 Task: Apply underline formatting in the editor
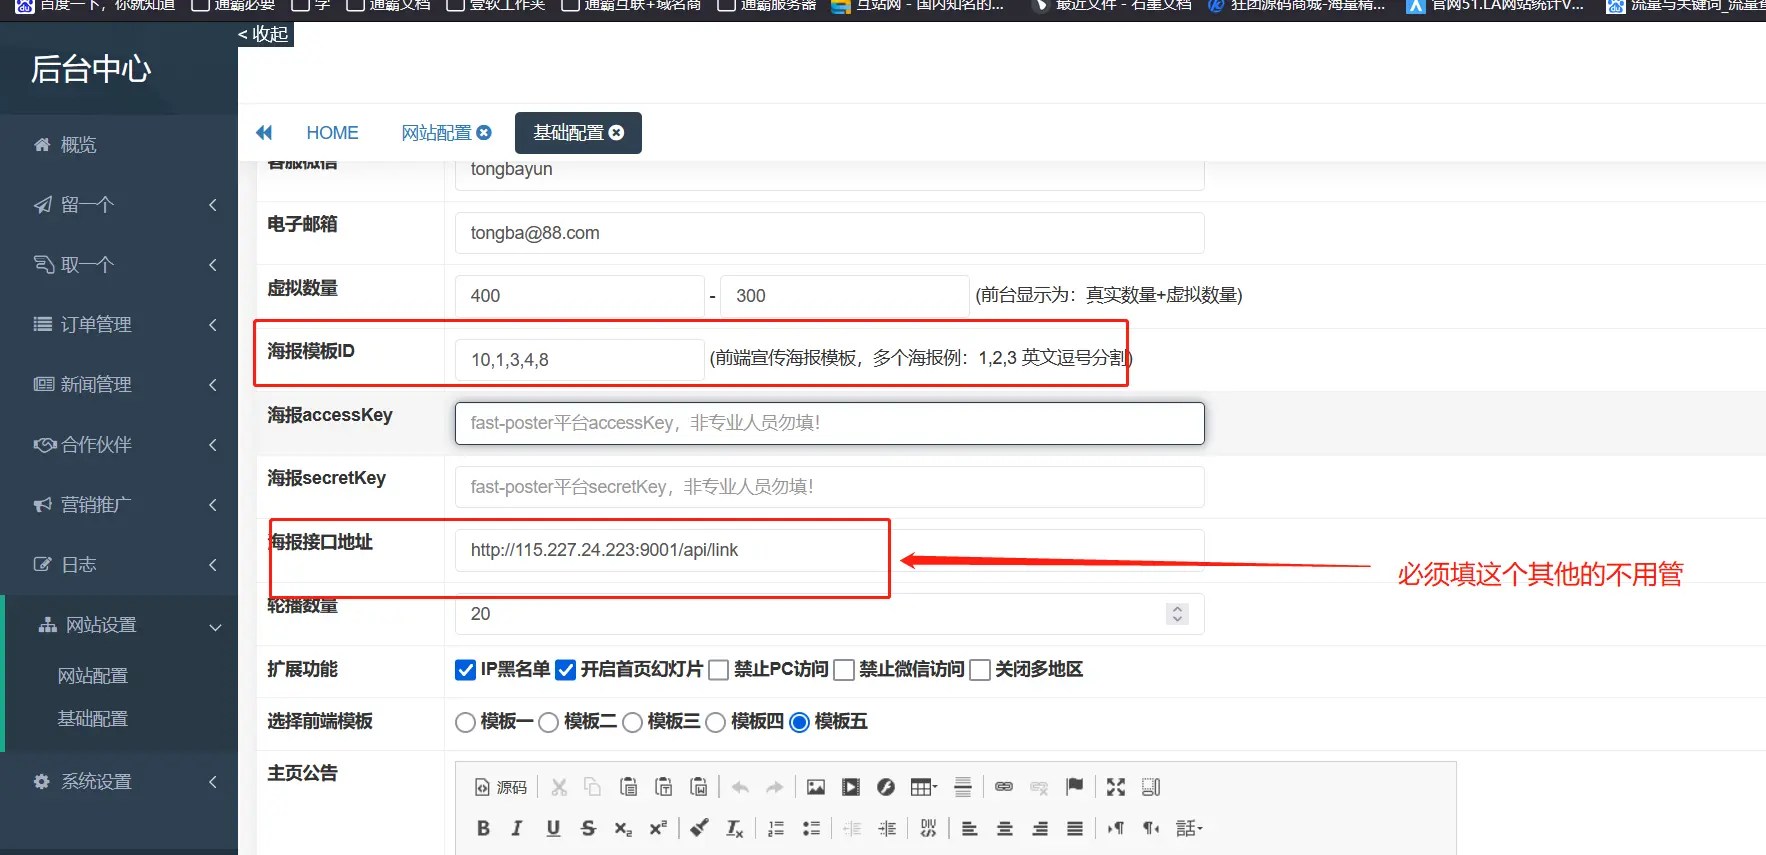point(553,828)
